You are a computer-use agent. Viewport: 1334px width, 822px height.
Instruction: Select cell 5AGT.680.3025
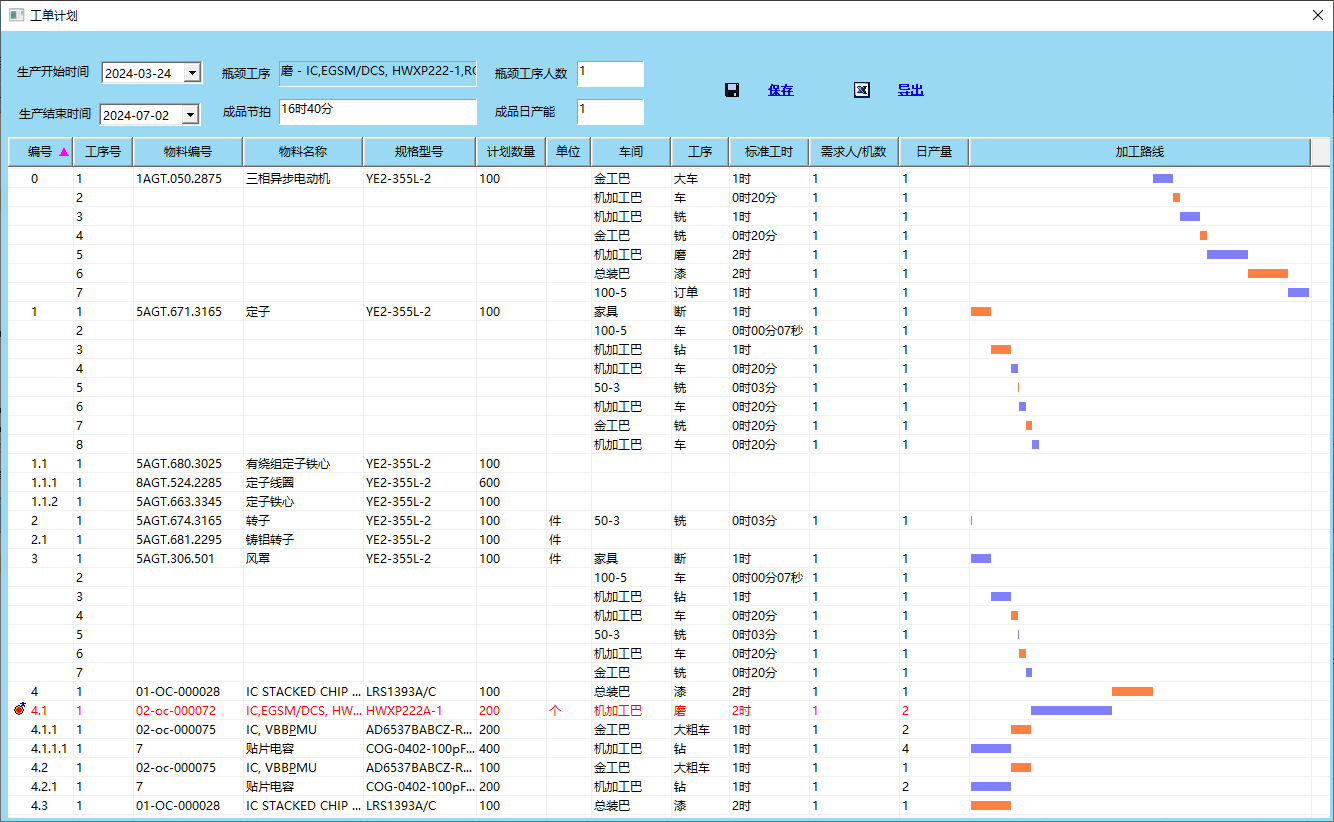188,464
